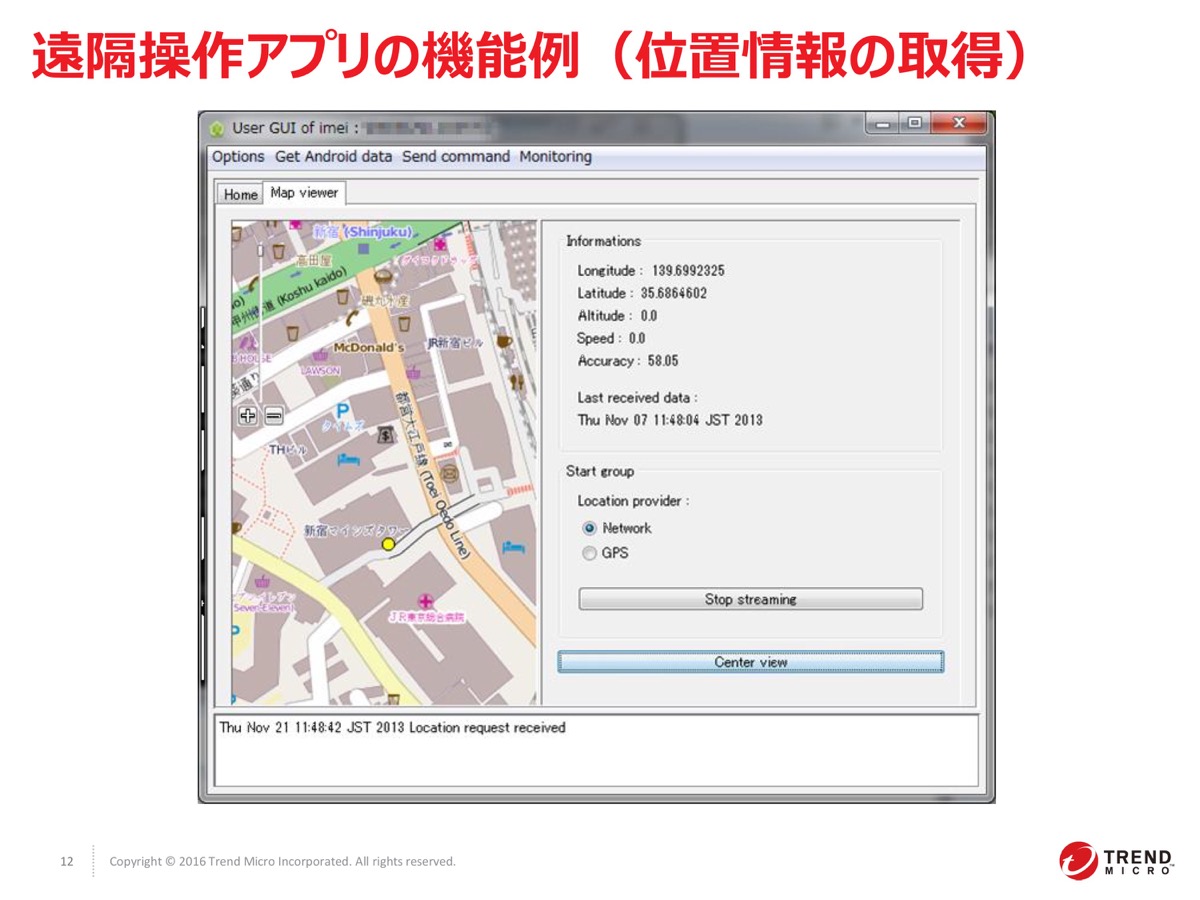Zoom in with the map plus button
This screenshot has height=900, width=1200.
tap(248, 417)
